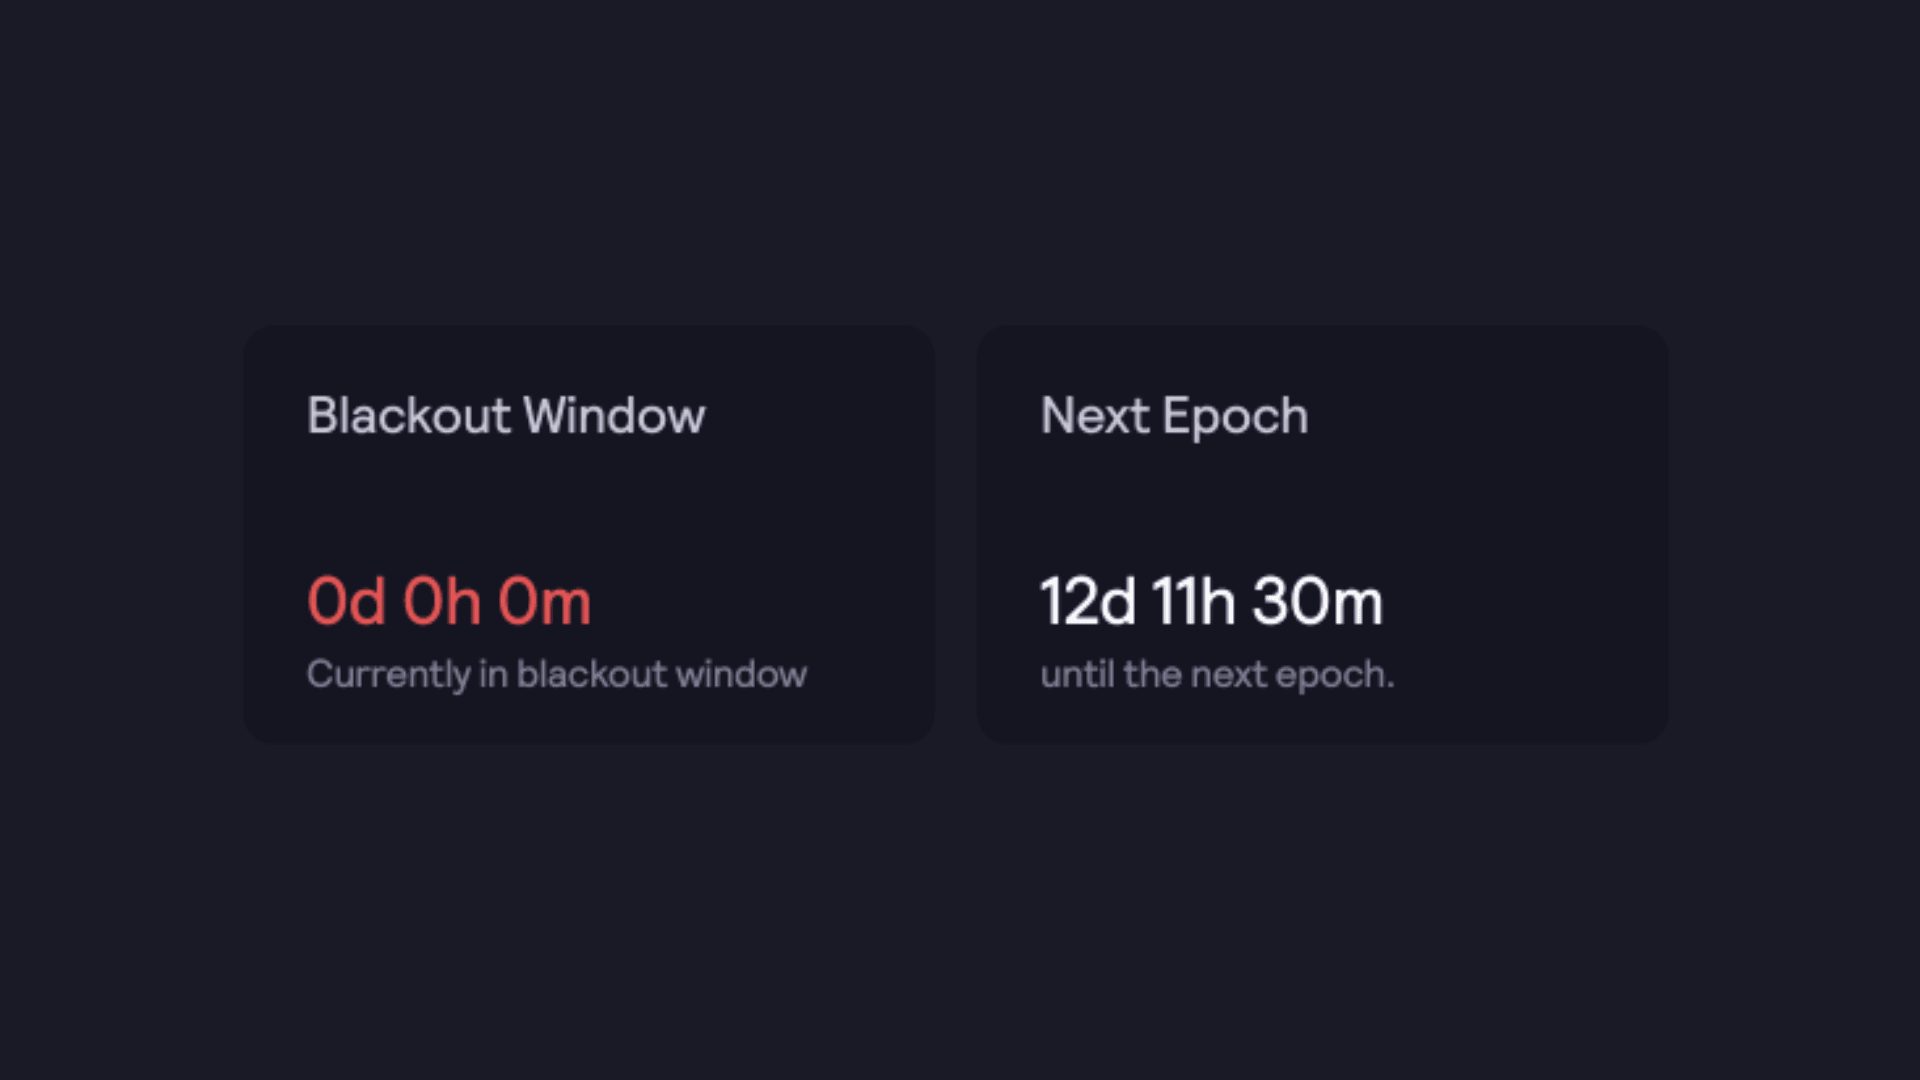
Task: Click the empty space below the Blackout Window title
Action: point(589,505)
